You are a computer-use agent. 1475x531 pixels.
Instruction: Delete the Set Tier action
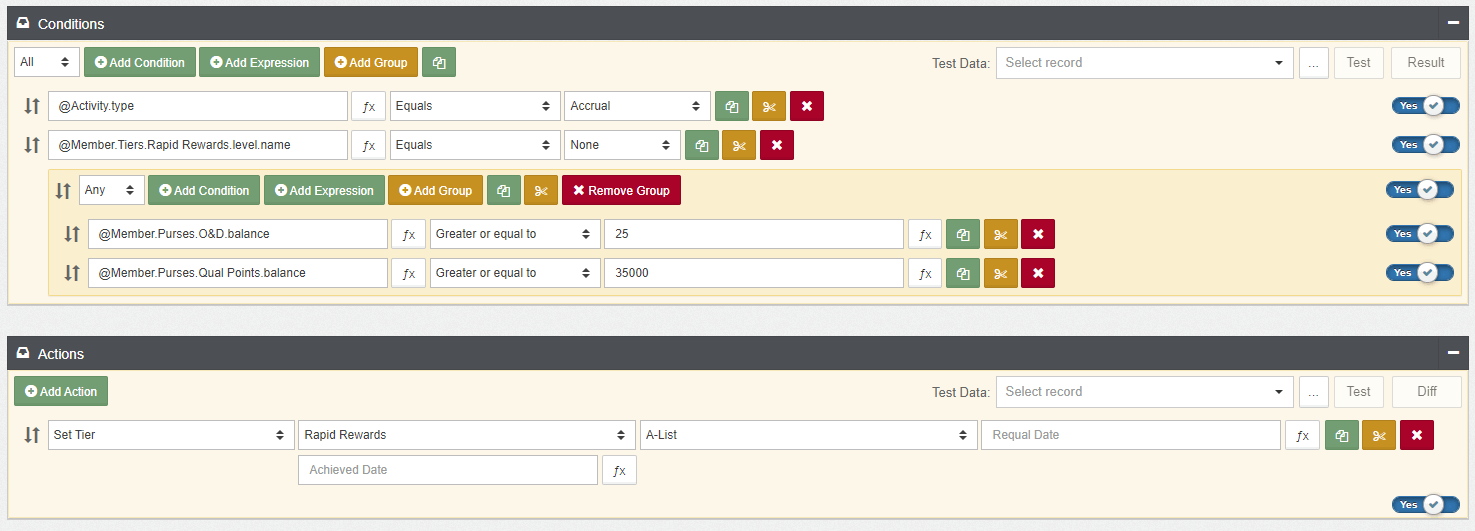point(1417,435)
